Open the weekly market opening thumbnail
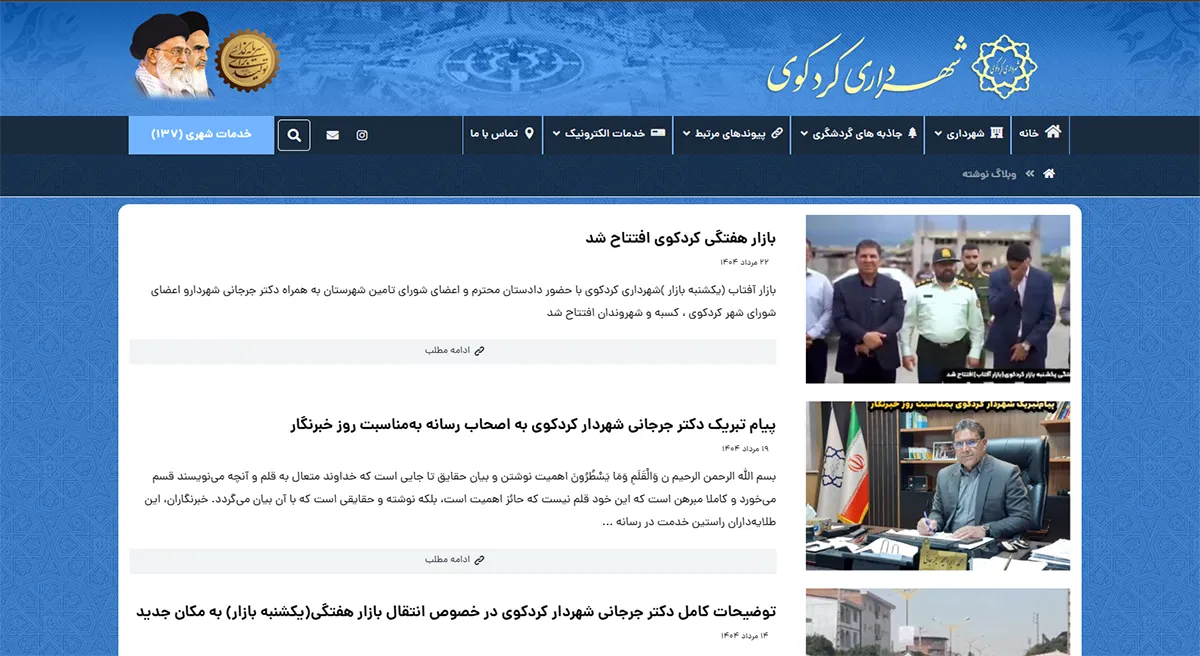 tap(937, 299)
